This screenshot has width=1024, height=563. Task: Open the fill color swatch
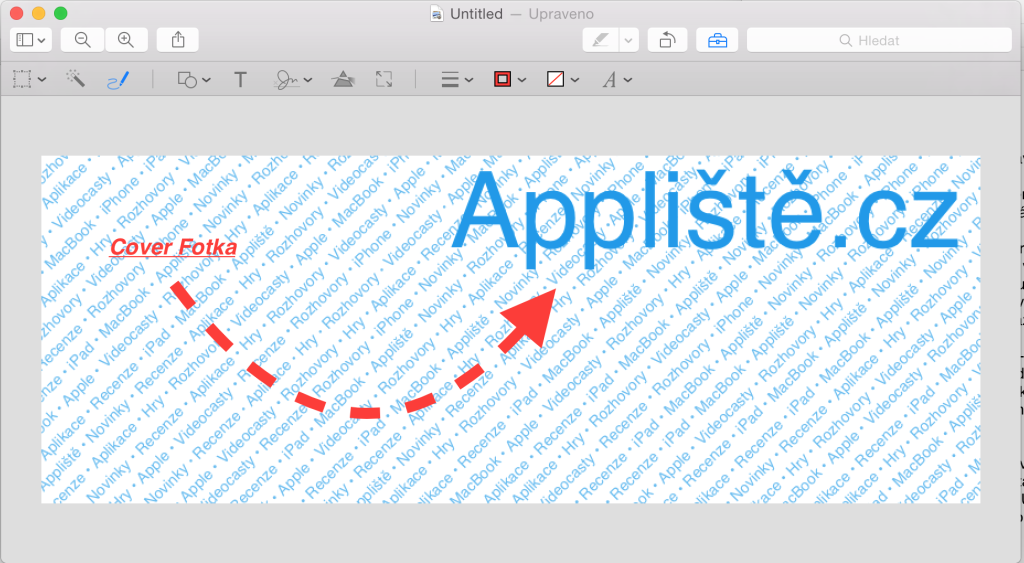tap(555, 80)
